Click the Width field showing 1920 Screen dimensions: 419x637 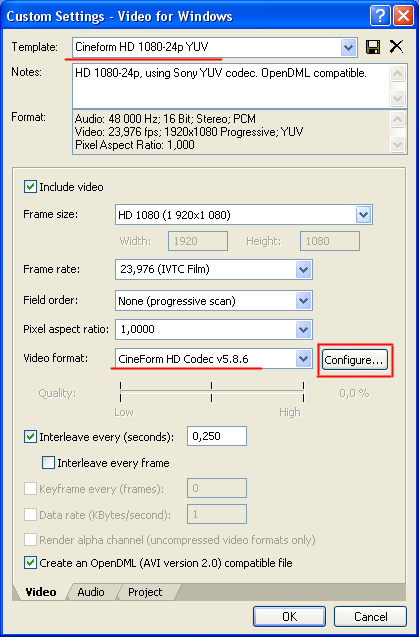point(198,241)
